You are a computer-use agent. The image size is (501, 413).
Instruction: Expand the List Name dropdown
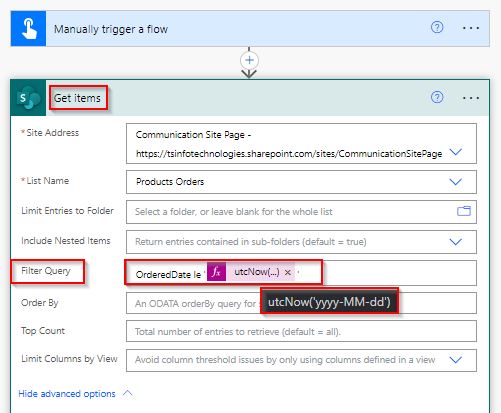point(456,182)
